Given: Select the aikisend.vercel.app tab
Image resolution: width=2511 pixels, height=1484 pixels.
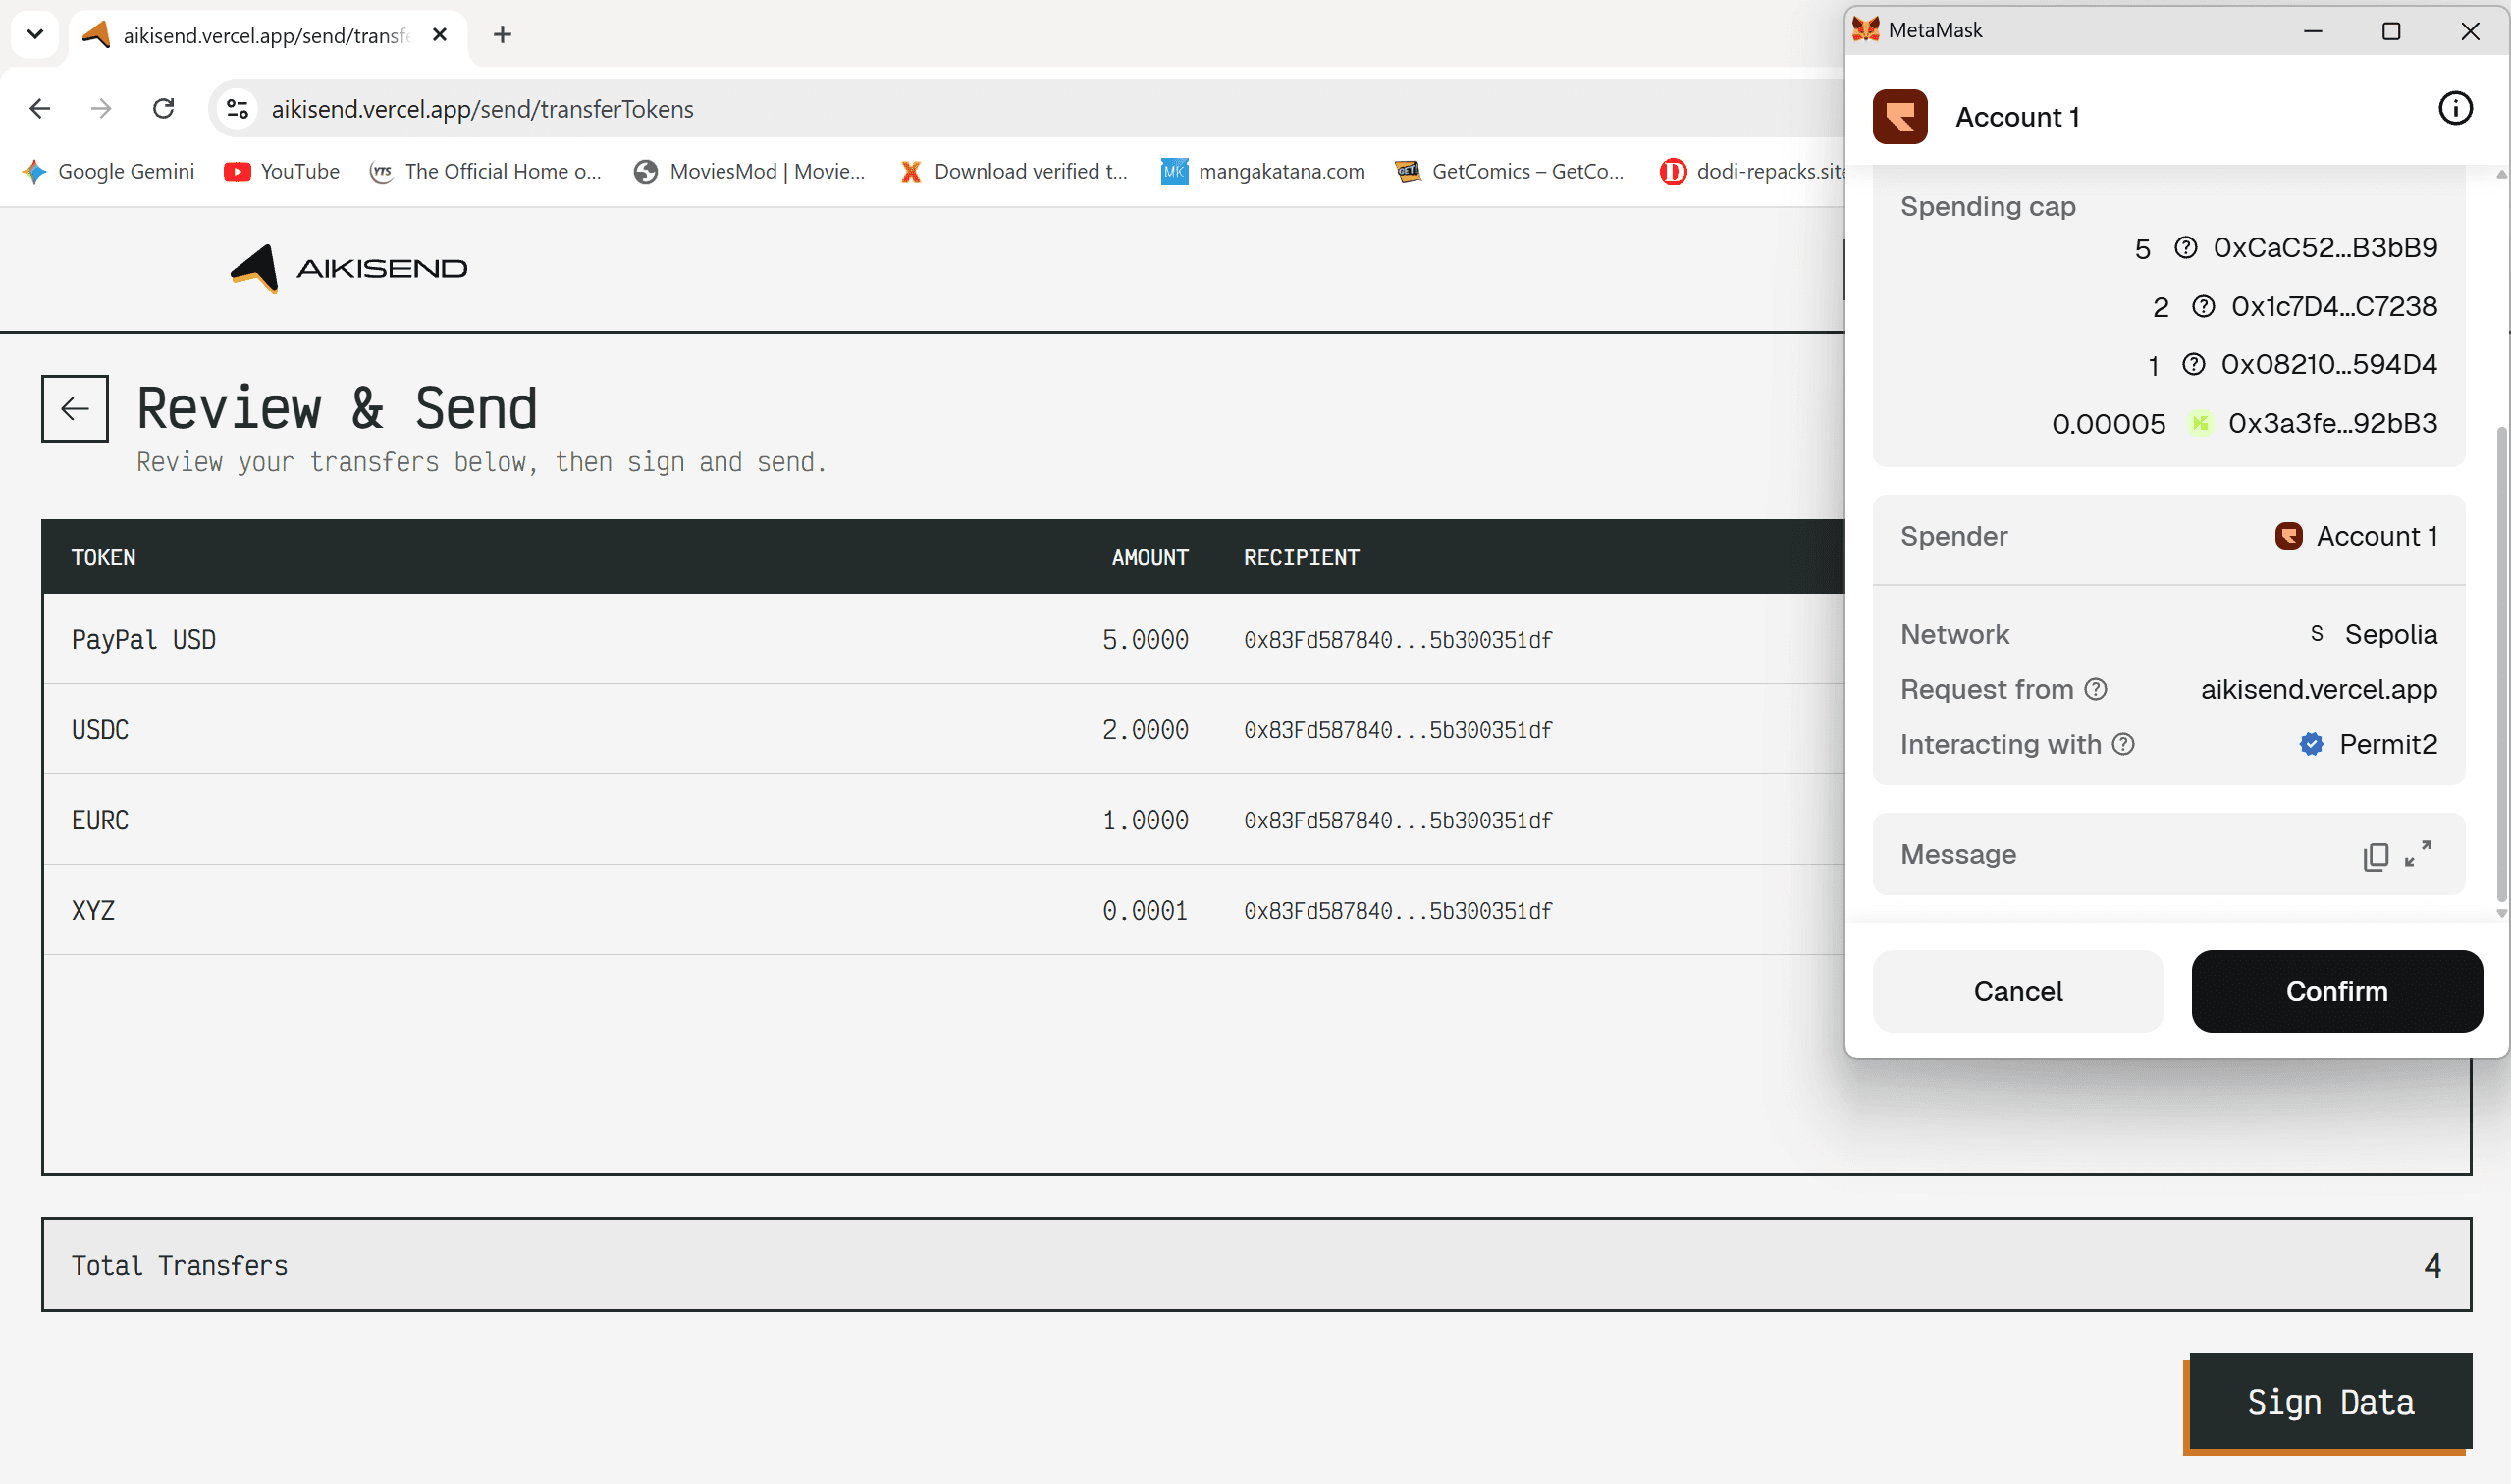Looking at the screenshot, I should pyautogui.click(x=267, y=35).
